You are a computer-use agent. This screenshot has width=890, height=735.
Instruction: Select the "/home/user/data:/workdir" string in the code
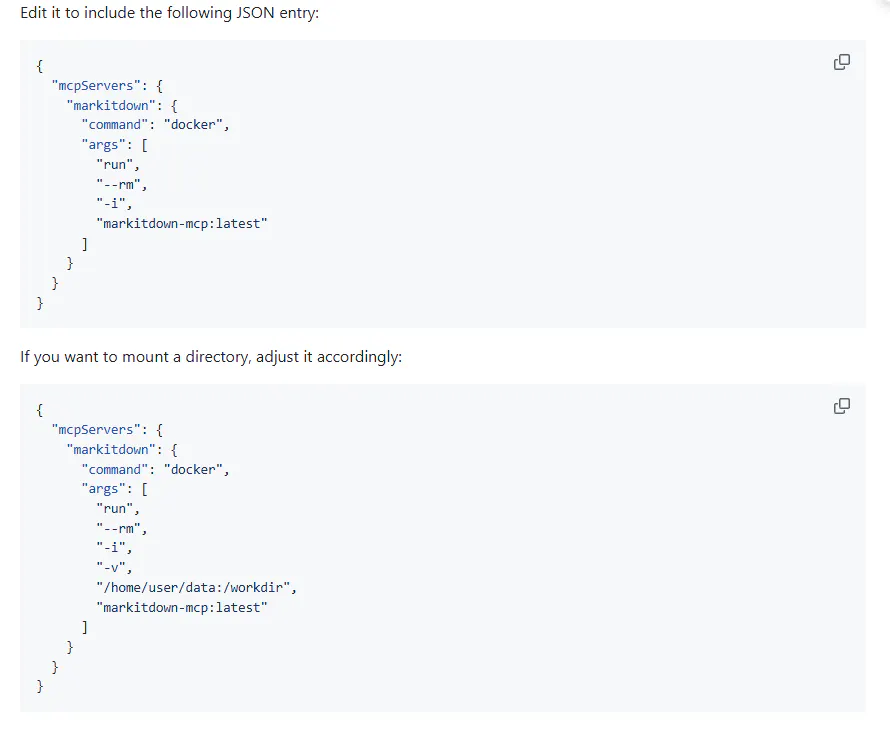click(193, 587)
